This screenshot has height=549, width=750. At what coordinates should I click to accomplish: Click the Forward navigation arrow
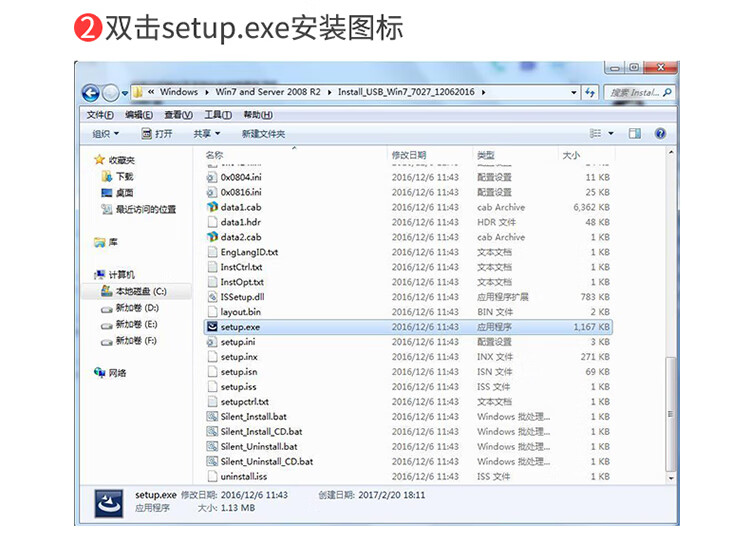(x=110, y=92)
